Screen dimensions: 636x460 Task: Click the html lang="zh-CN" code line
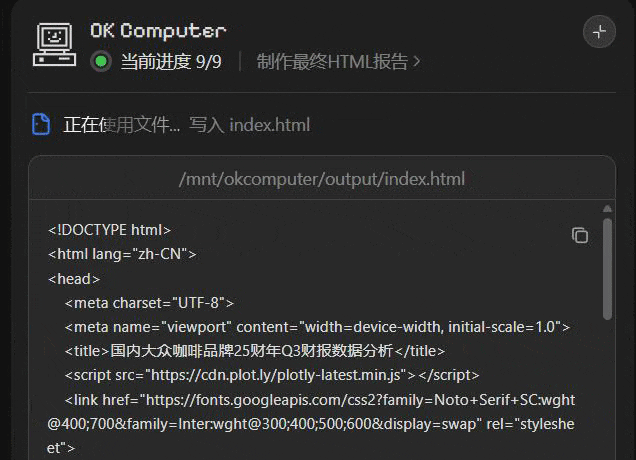122,254
